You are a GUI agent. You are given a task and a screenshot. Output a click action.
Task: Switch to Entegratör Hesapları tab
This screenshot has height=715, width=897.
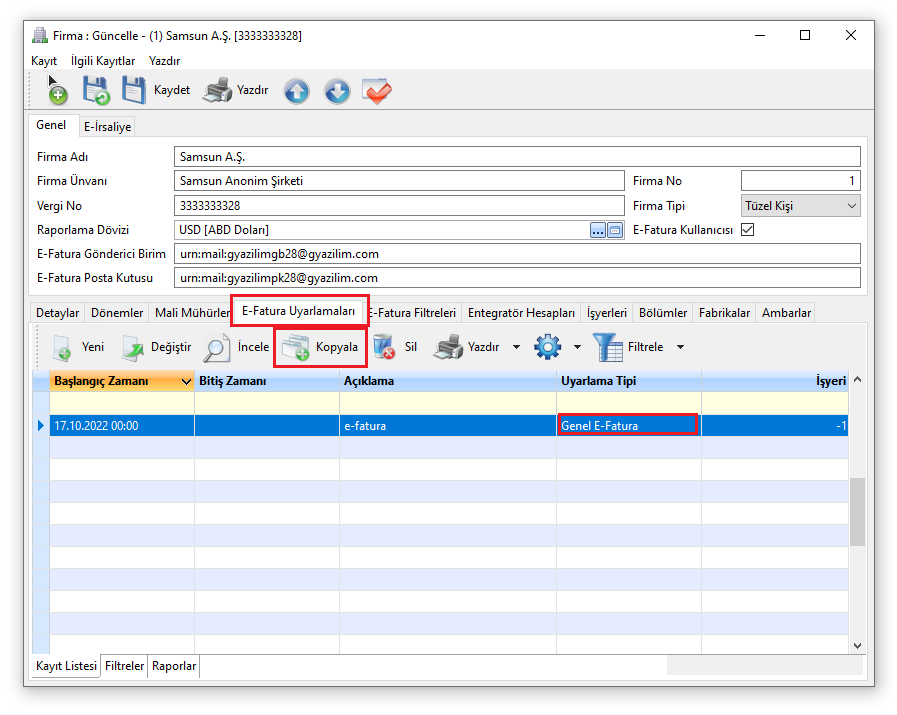coord(521,313)
